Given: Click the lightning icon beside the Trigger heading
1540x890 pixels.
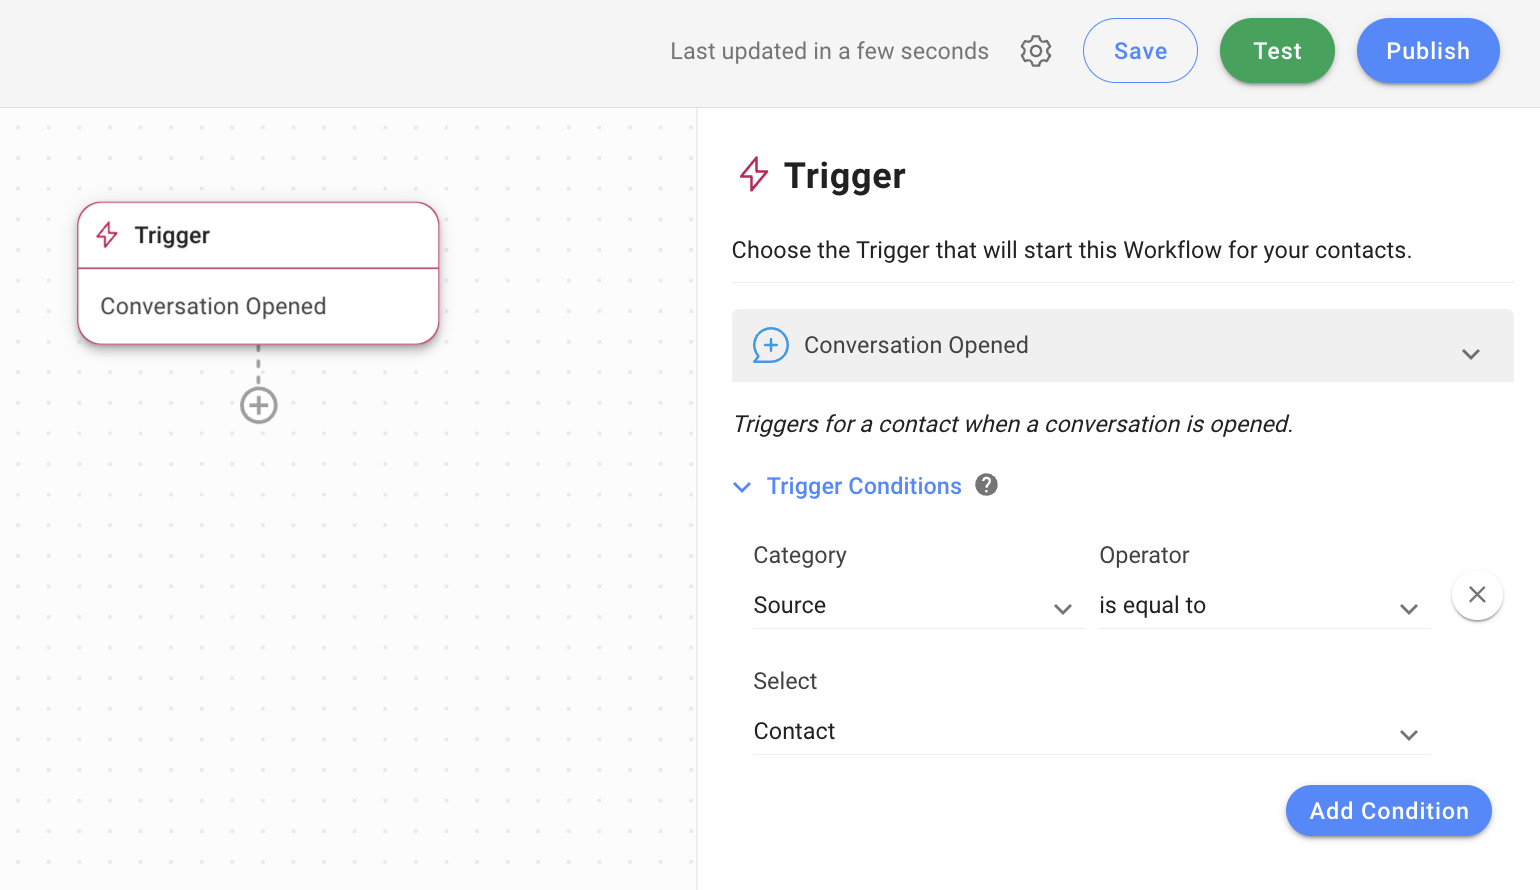Looking at the screenshot, I should (753, 173).
